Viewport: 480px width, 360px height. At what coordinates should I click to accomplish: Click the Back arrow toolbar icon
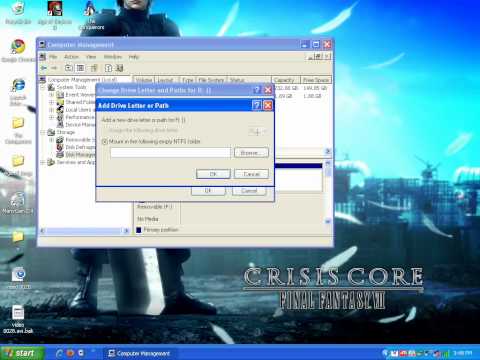(x=43, y=68)
